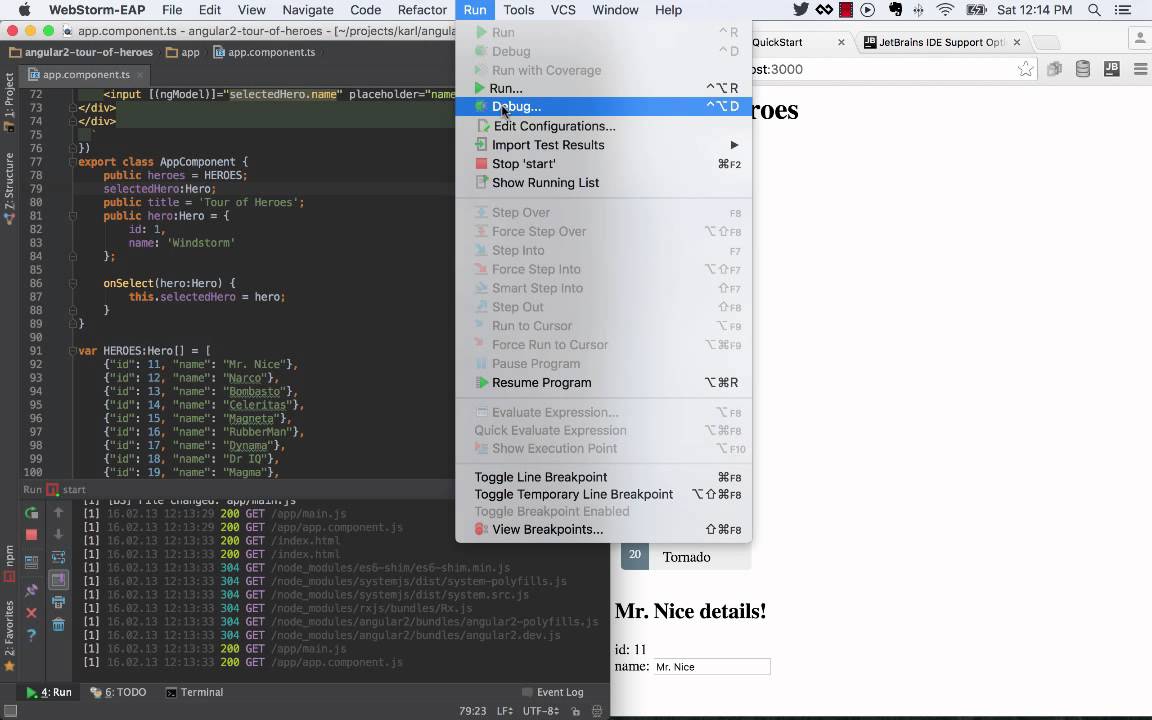The width and height of the screenshot is (1152, 720).
Task: Toggle the Structure tool window button
Action: (9, 188)
